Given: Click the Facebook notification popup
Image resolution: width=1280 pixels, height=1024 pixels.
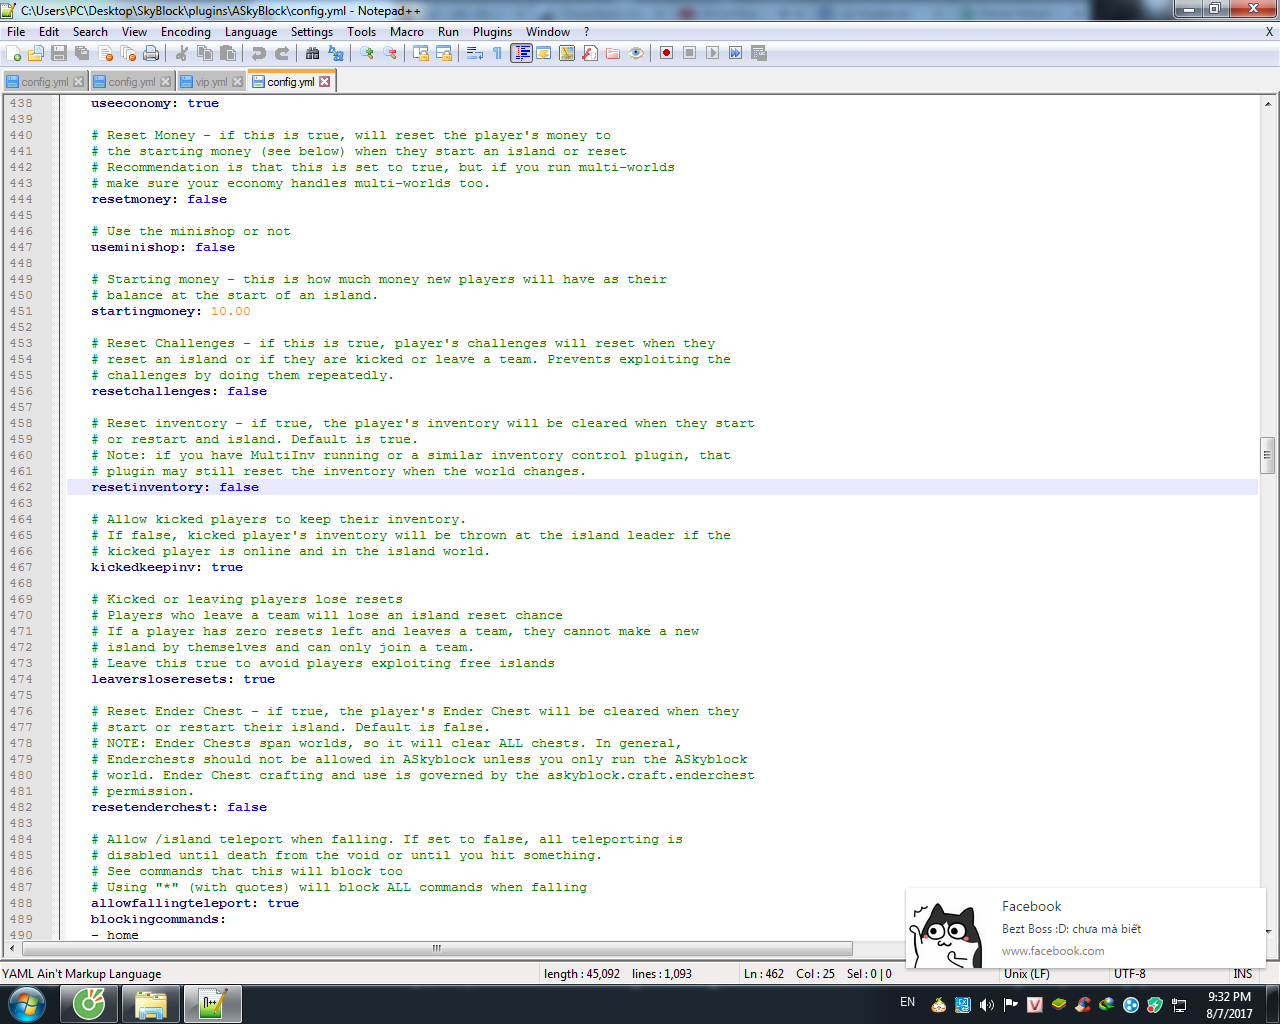Looking at the screenshot, I should [1085, 928].
